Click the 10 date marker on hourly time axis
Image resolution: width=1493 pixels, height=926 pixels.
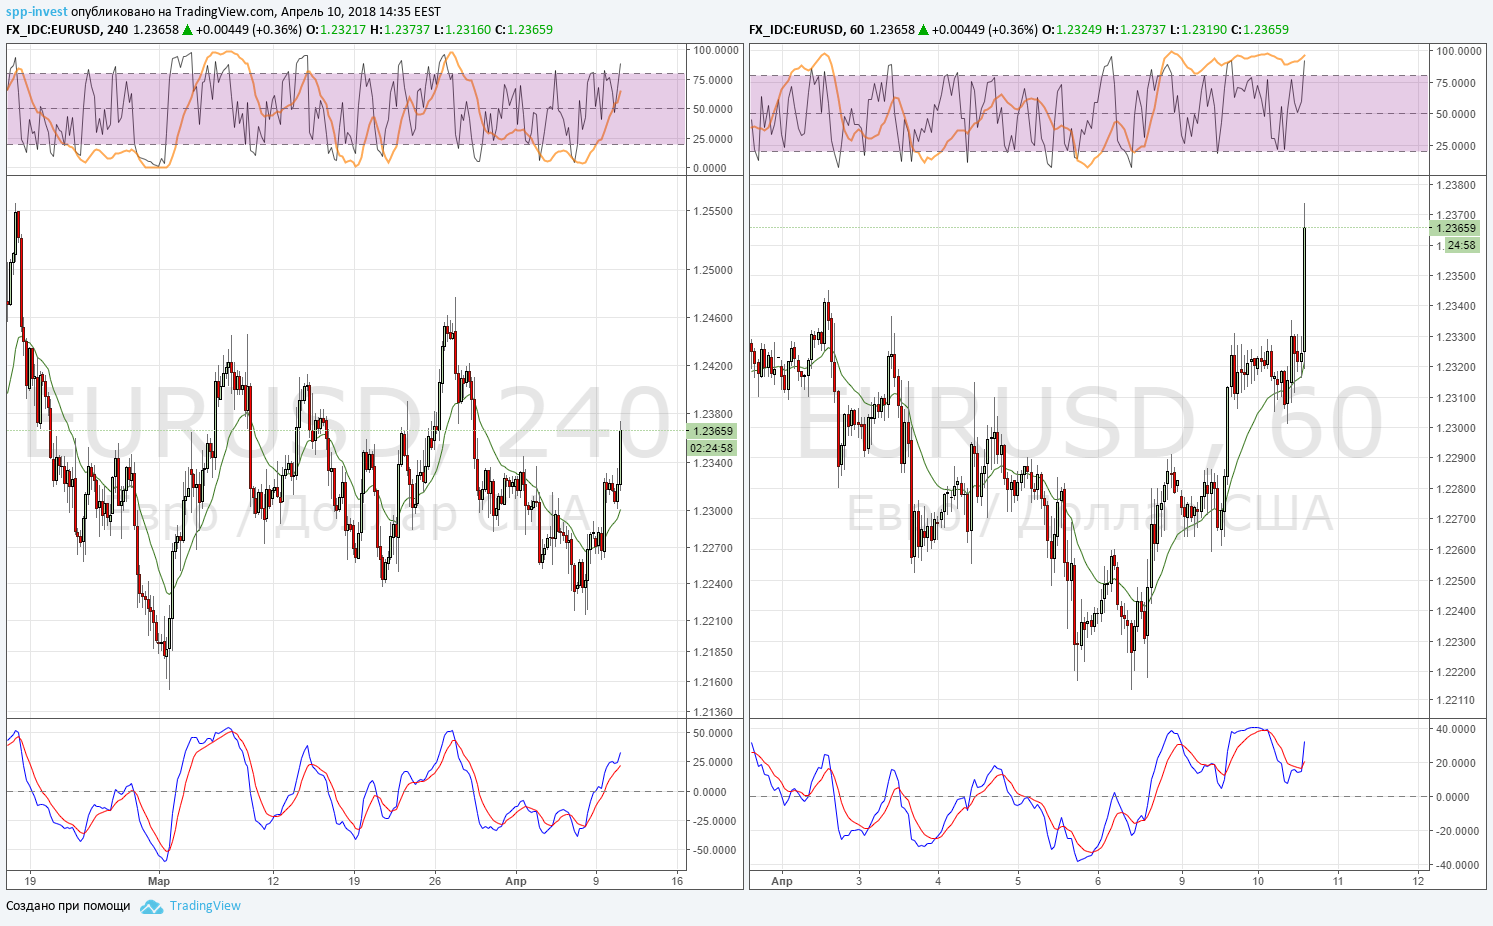[1258, 881]
